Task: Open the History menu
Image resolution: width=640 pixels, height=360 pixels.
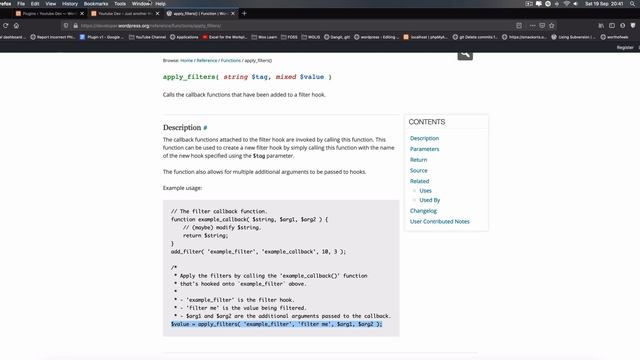Action: point(70,4)
